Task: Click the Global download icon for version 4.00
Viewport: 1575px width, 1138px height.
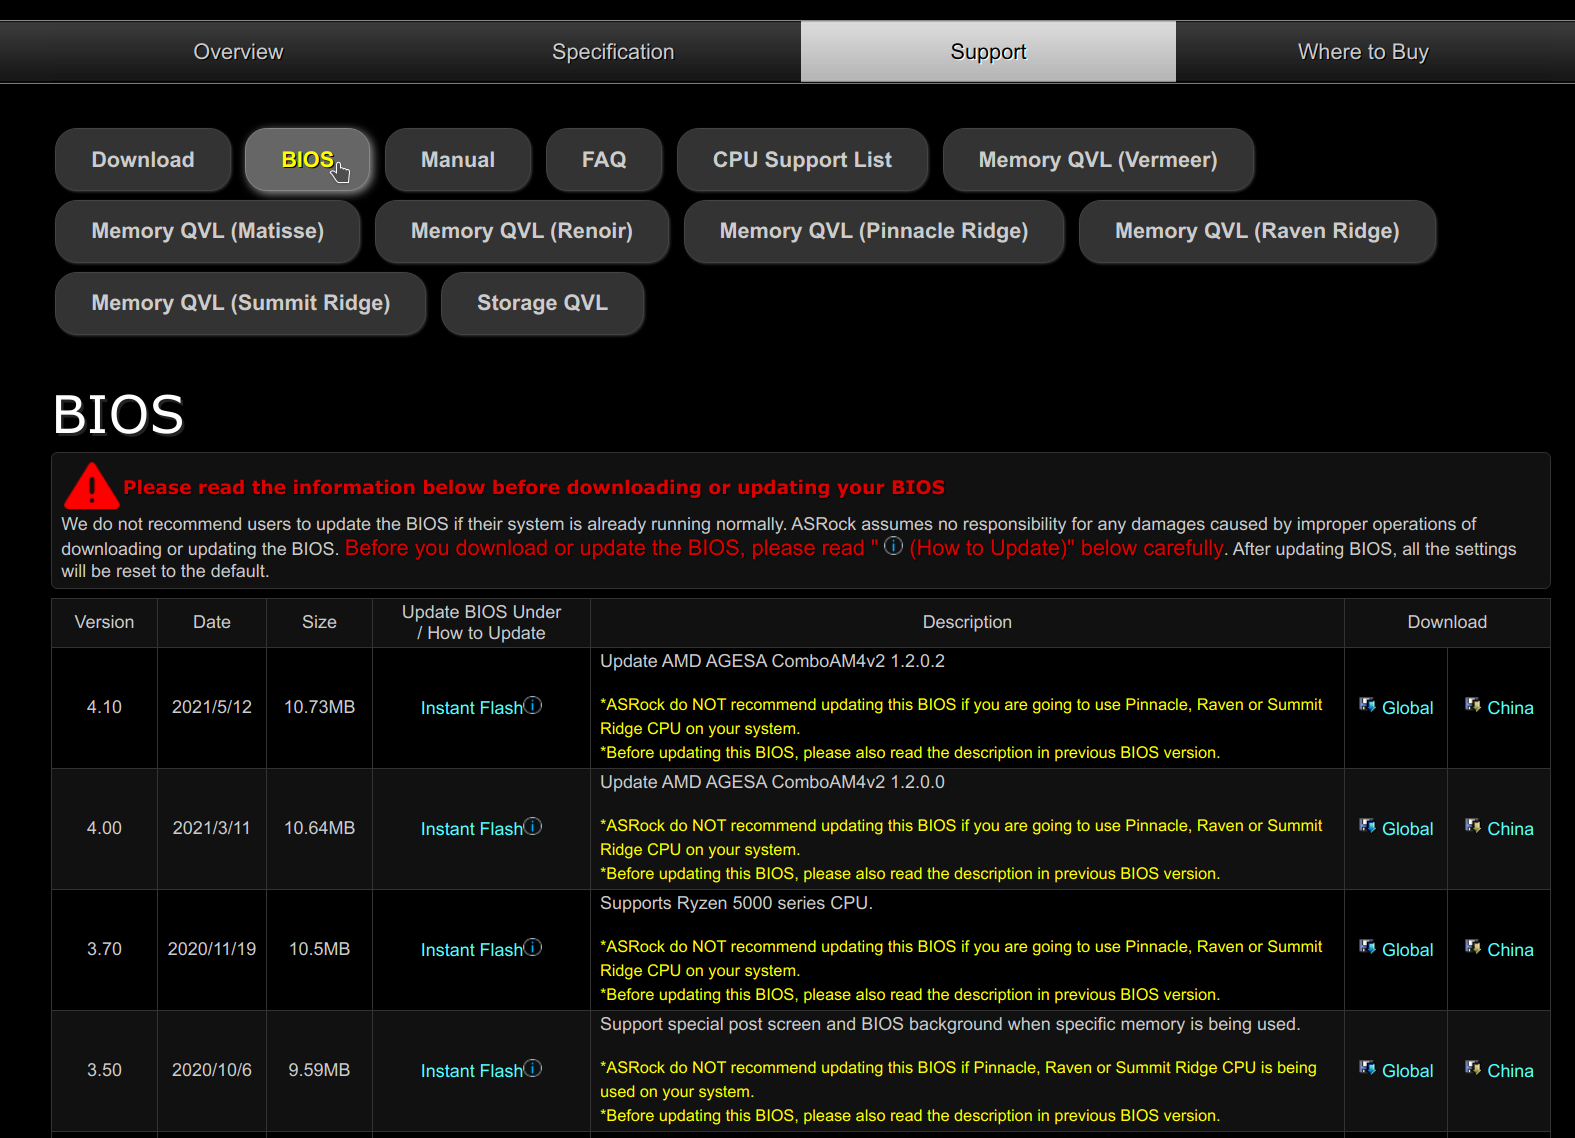Action: [x=1367, y=826]
